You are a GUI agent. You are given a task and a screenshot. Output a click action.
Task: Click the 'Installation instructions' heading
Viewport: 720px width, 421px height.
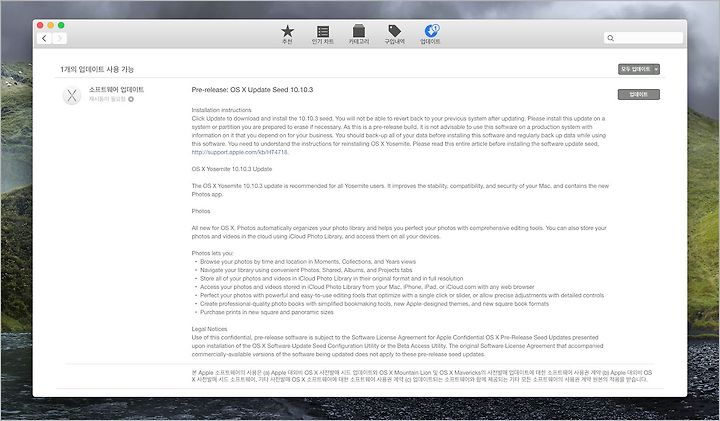click(x=221, y=110)
